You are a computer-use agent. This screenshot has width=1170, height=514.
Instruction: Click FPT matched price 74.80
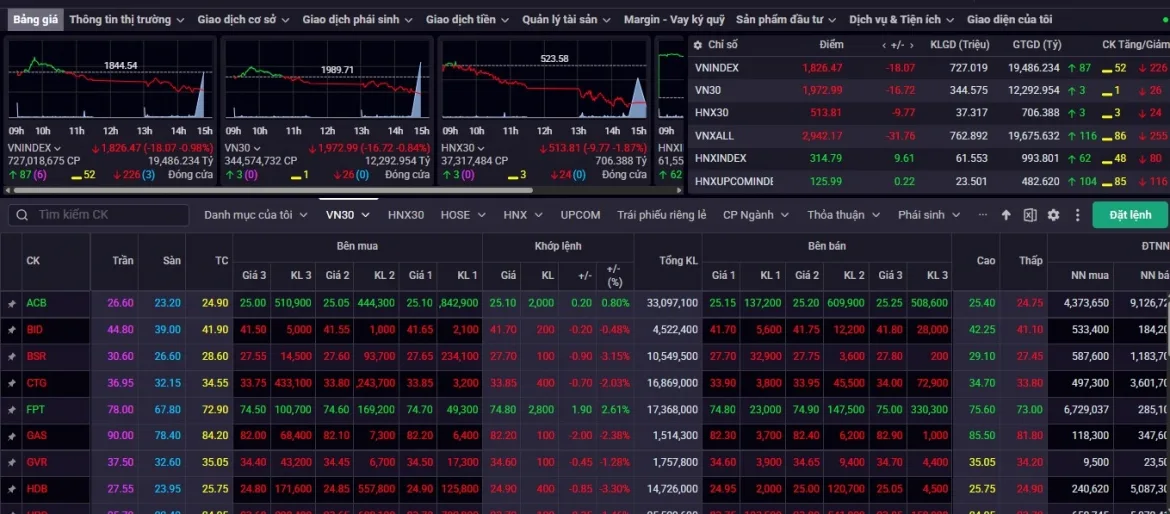point(502,410)
